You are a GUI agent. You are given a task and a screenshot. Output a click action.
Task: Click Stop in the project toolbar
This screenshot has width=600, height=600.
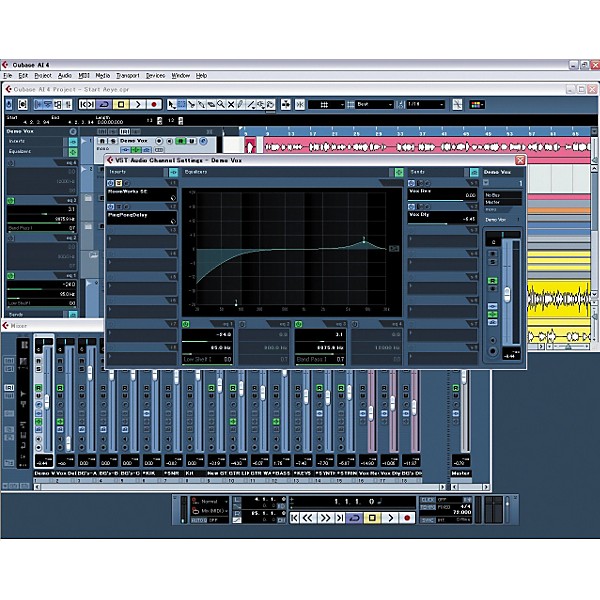[121, 104]
